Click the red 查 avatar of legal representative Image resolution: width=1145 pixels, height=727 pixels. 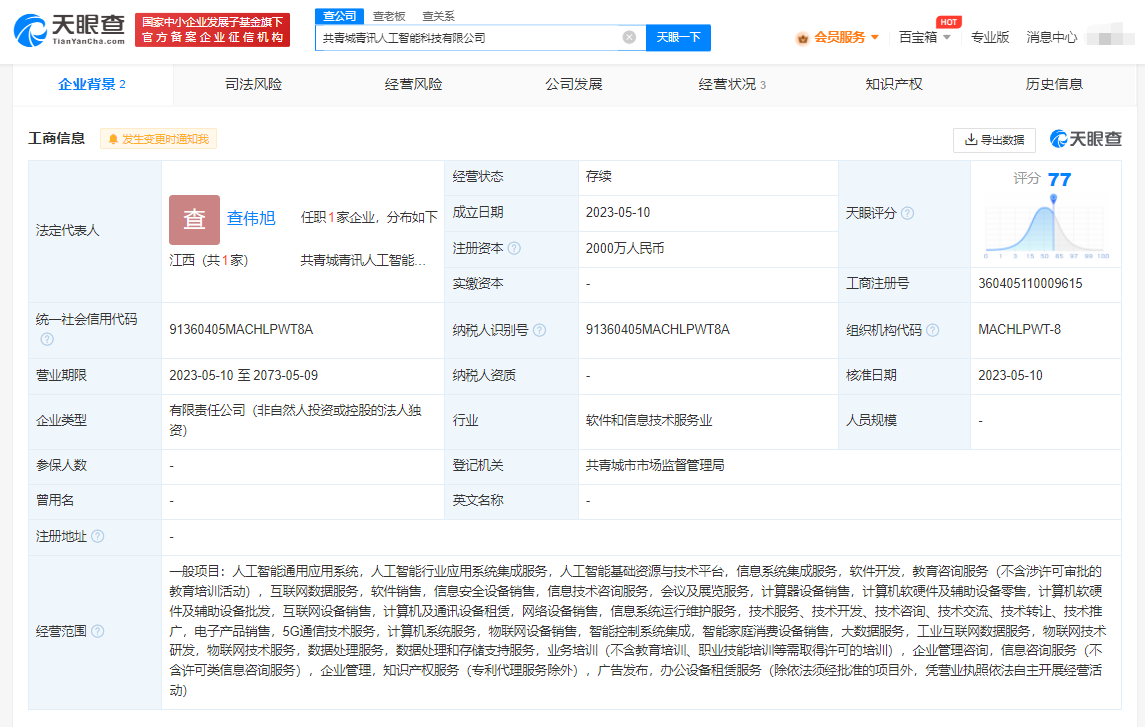194,219
